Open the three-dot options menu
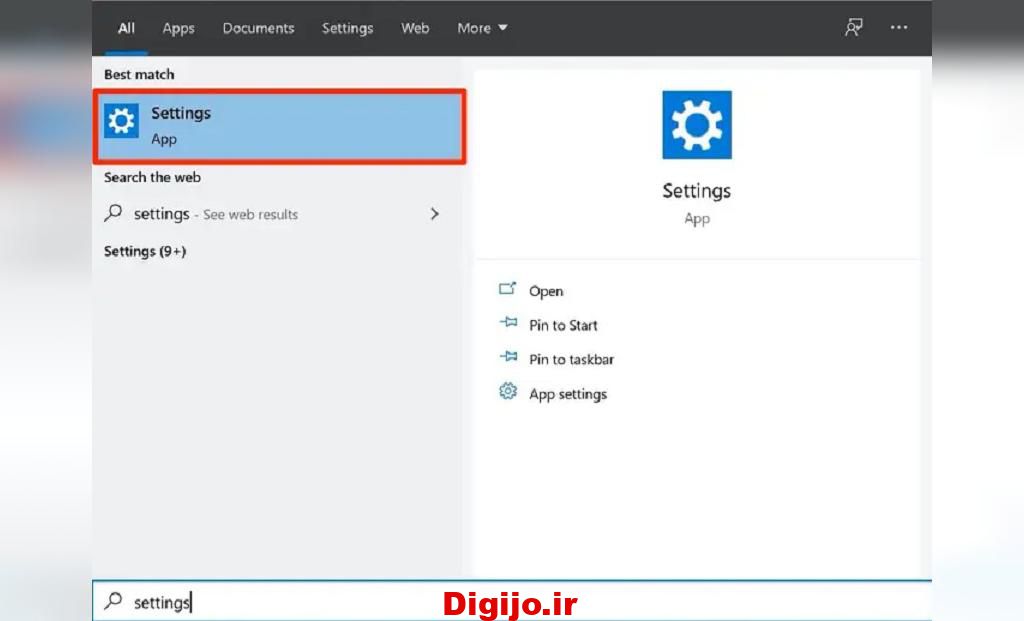This screenshot has width=1024, height=621. [899, 27]
